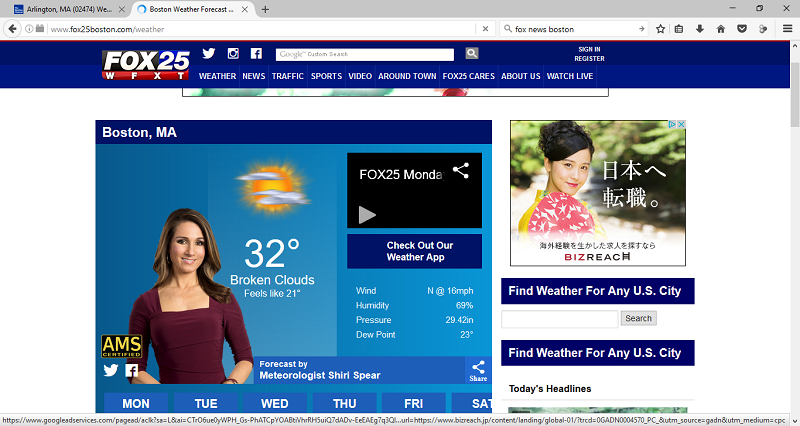Click the Share icon beside meteorologist name
Viewport: 800px width, 426px height.
[478, 370]
